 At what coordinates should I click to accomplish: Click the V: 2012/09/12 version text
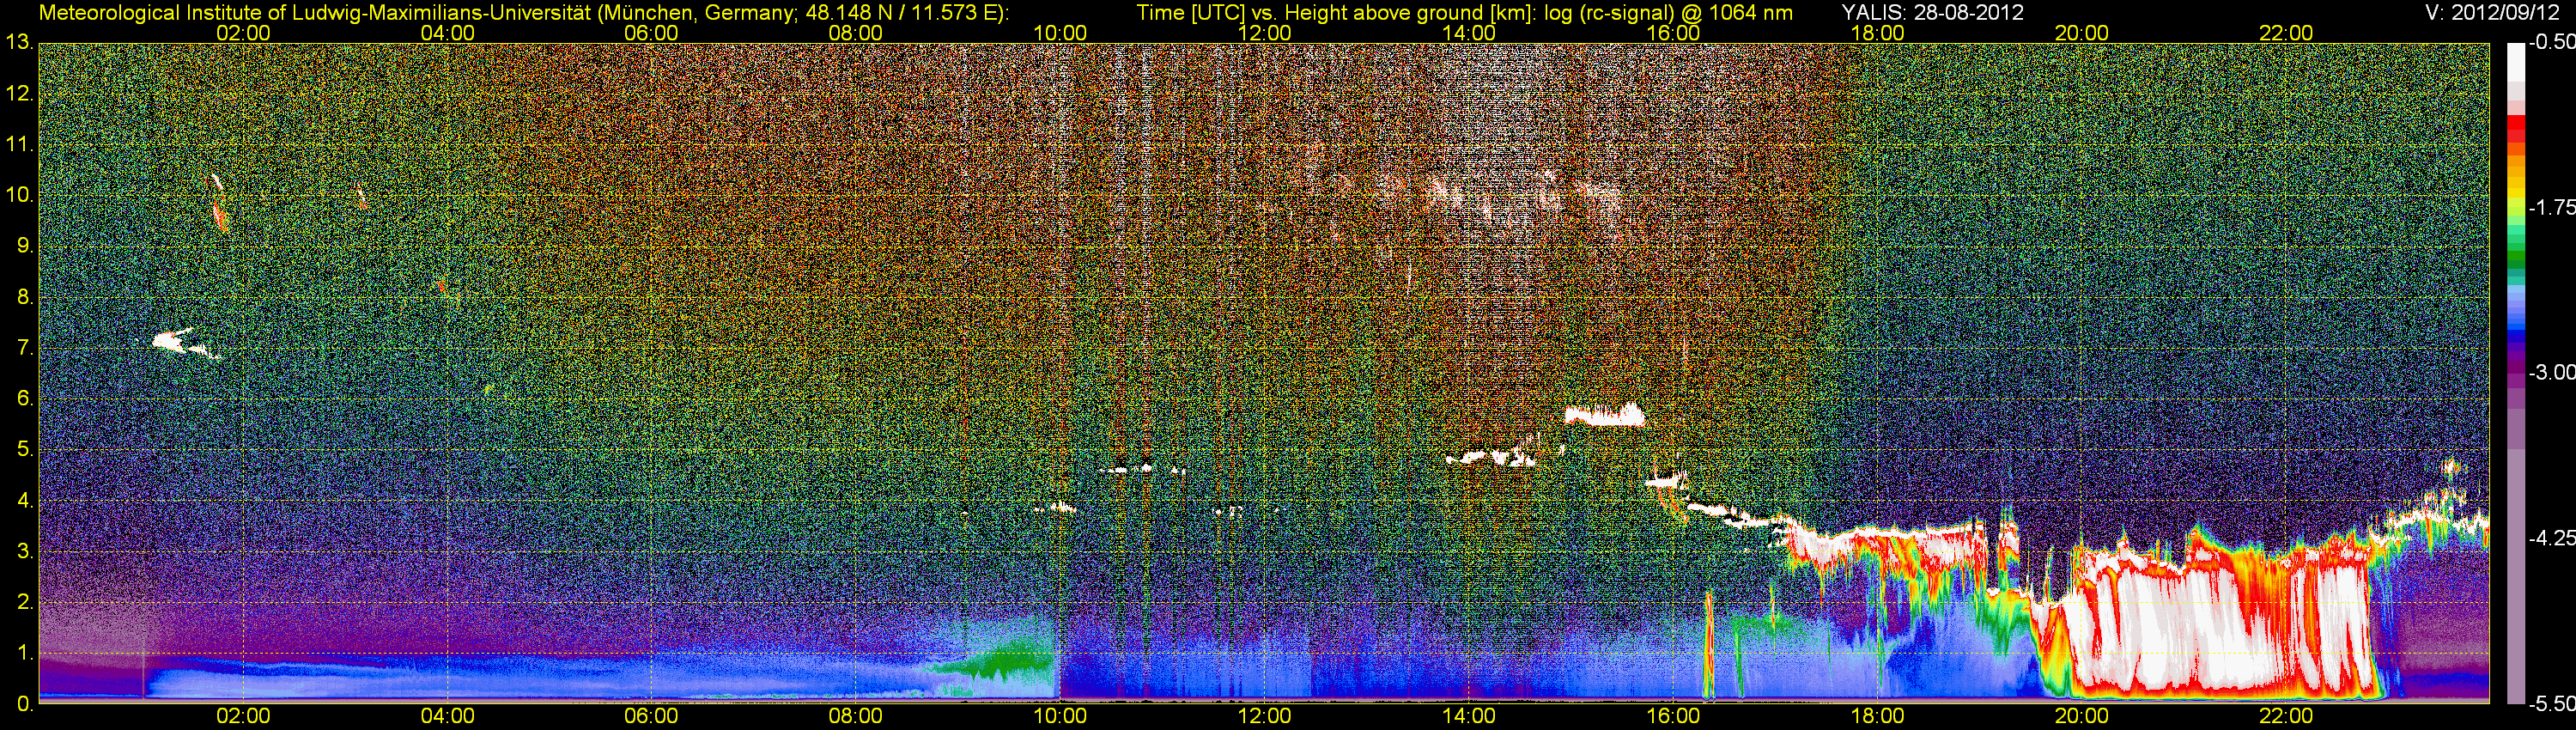click(x=2495, y=12)
